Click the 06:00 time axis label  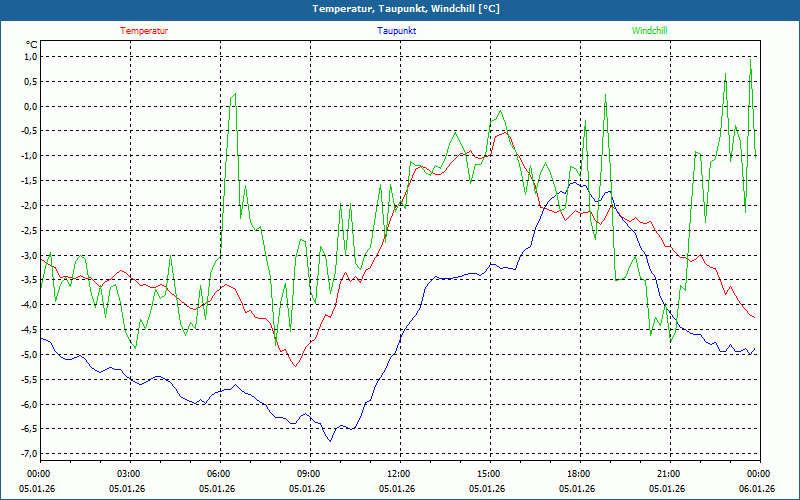pos(218,473)
